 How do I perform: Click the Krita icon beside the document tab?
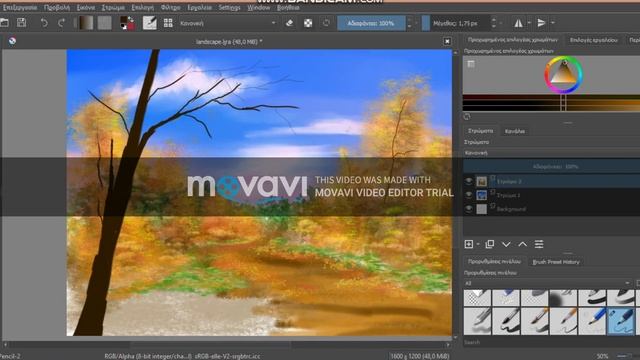pyautogui.click(x=12, y=41)
